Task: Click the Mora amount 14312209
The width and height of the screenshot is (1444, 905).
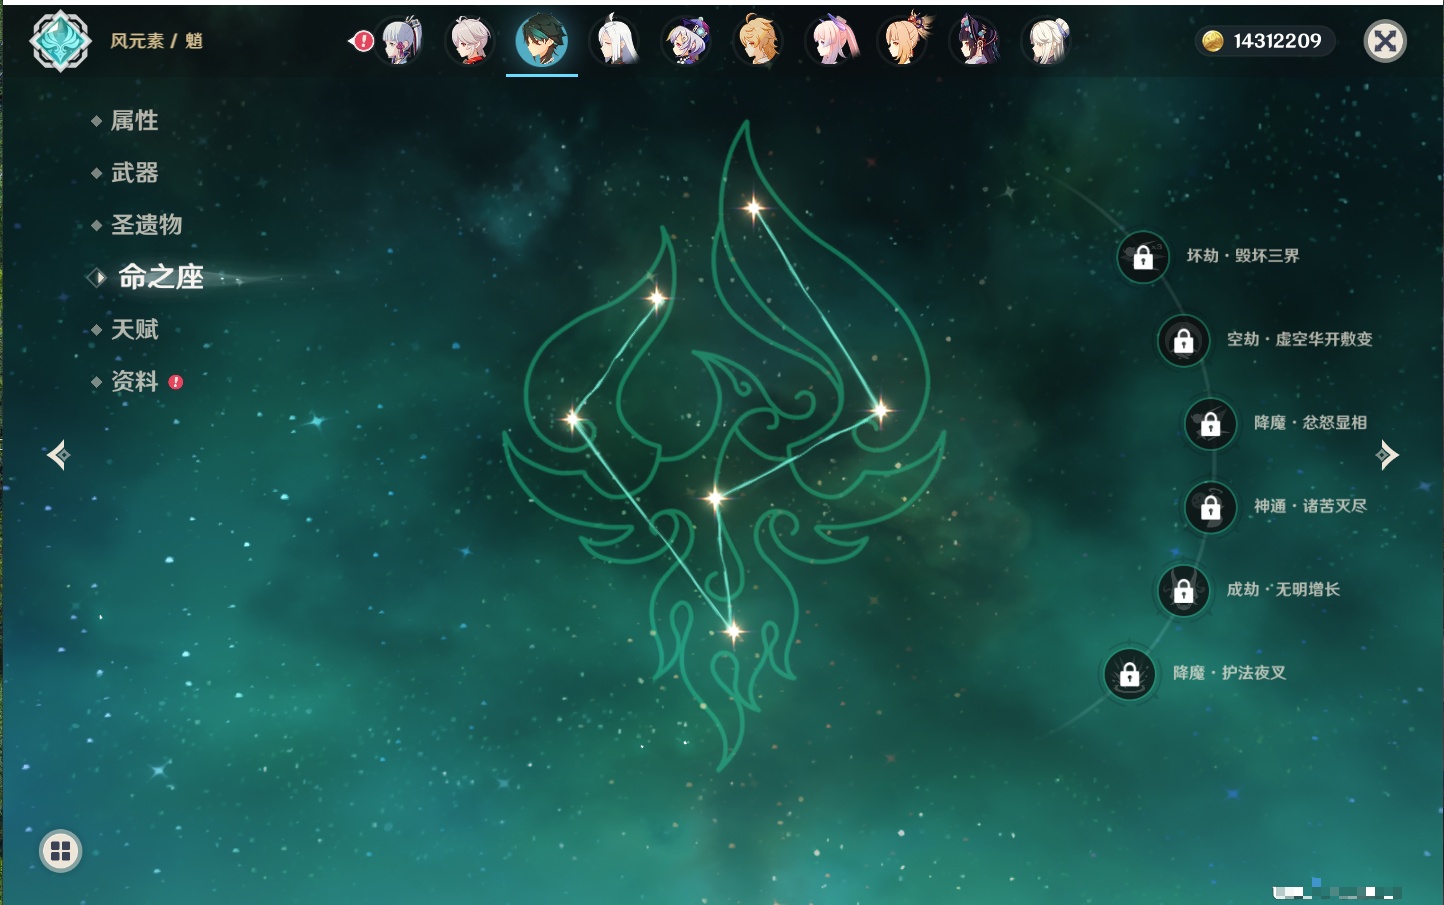Action: point(1277,41)
